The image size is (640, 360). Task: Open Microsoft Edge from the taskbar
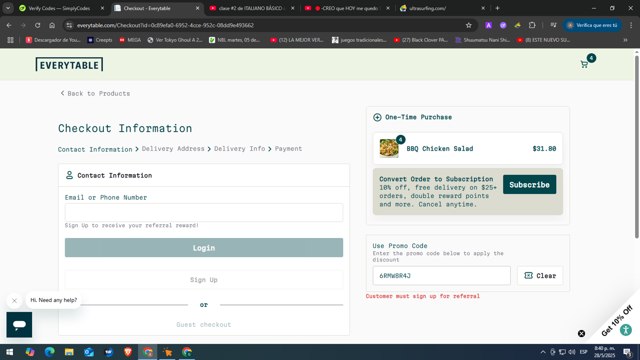coord(49,352)
